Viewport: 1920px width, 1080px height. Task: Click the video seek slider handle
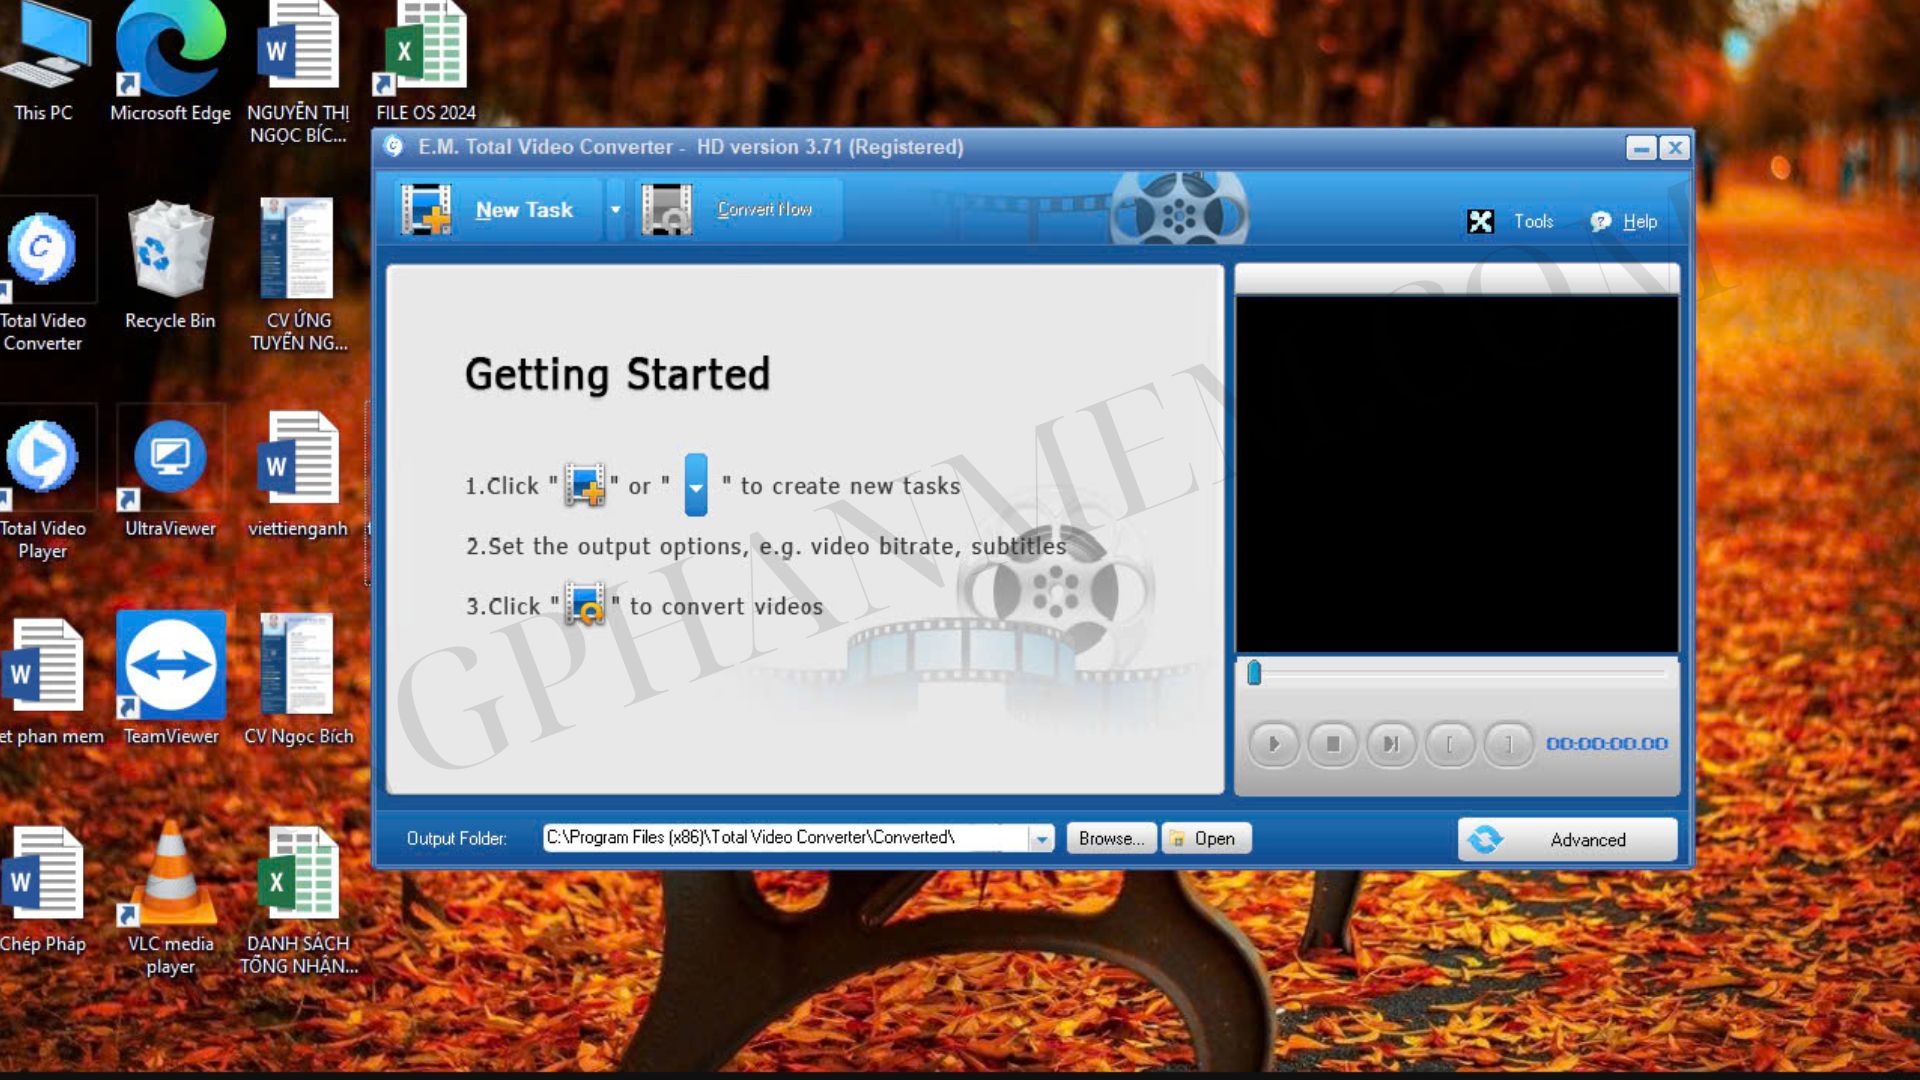coord(1254,673)
